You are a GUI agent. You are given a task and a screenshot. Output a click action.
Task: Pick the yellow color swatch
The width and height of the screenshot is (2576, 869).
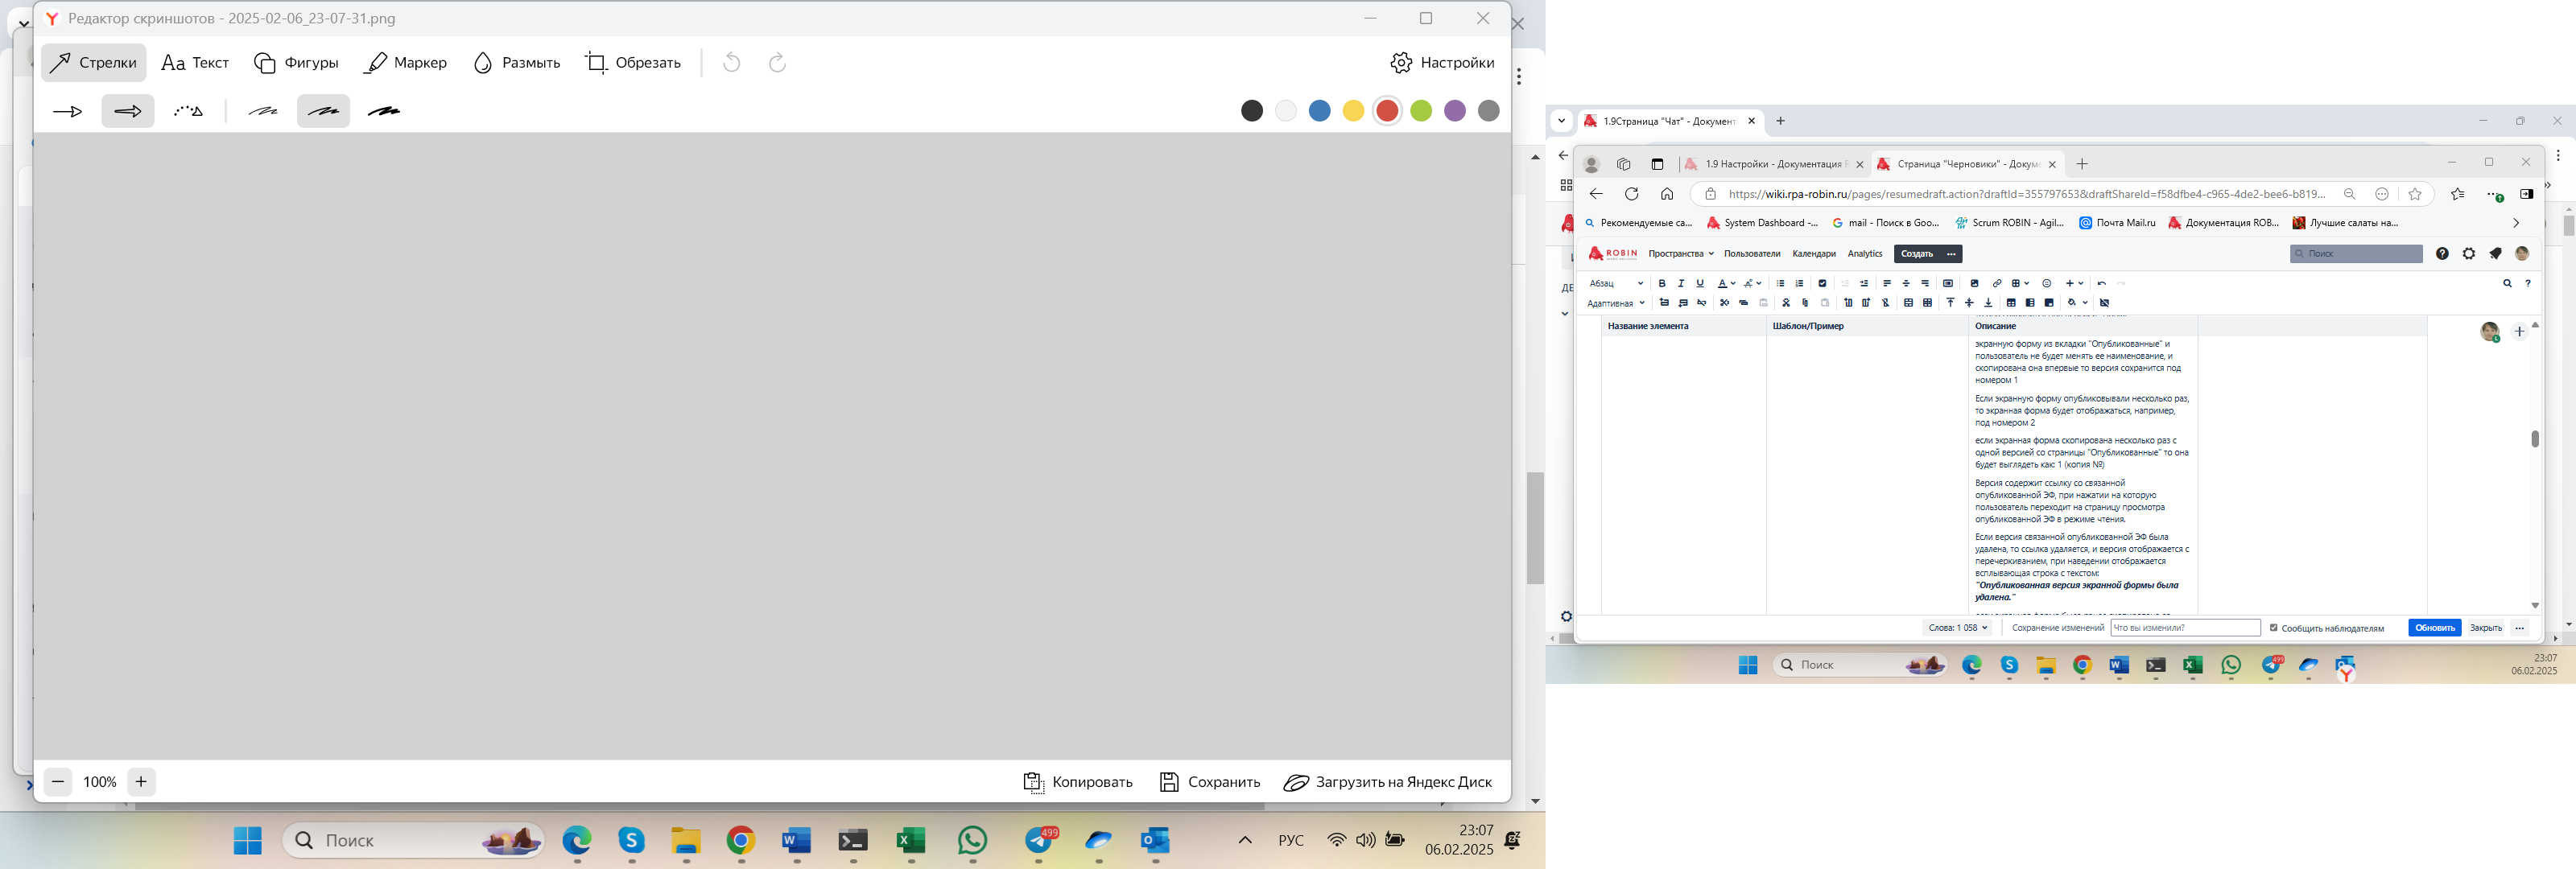pos(1353,111)
